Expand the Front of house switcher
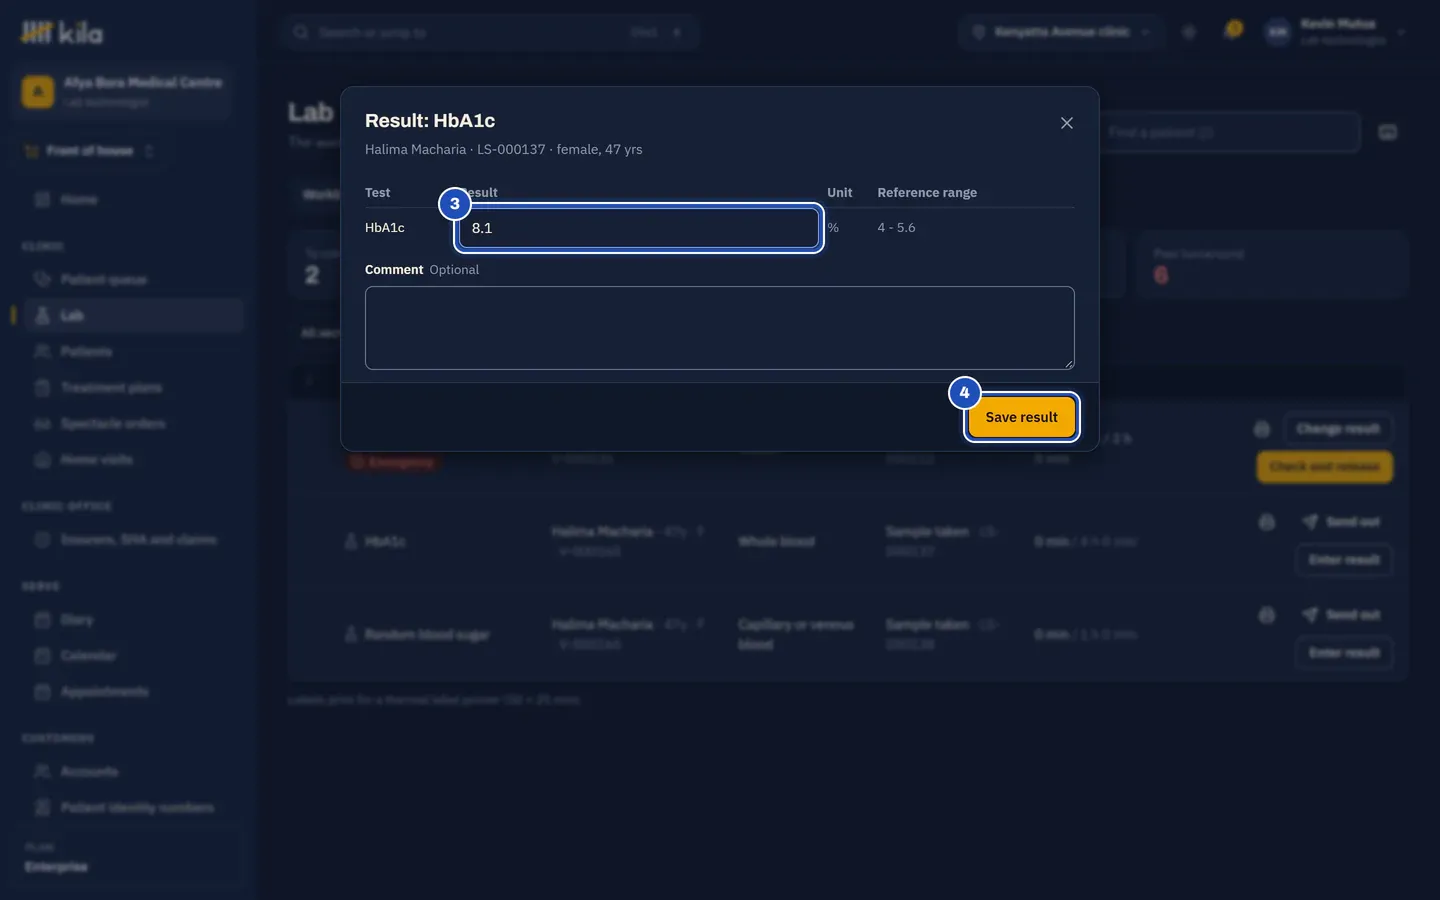 coord(90,151)
